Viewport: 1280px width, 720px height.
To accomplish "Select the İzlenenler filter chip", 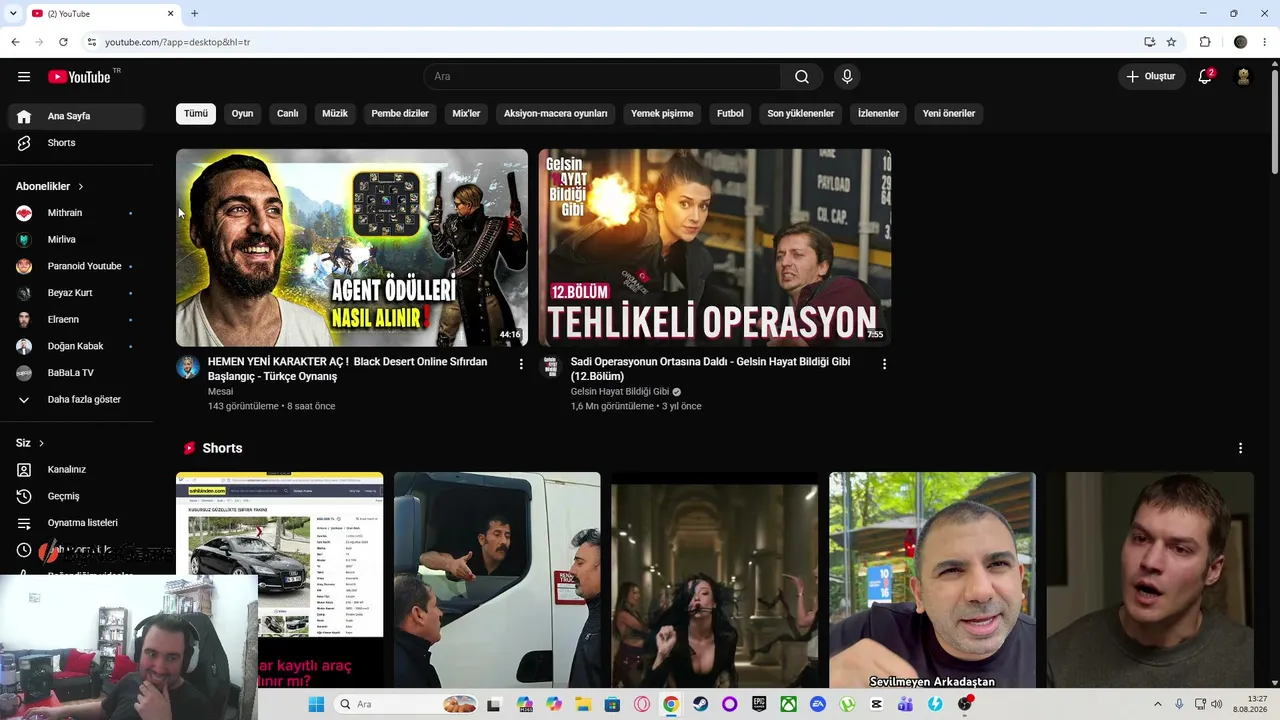I will coord(879,114).
